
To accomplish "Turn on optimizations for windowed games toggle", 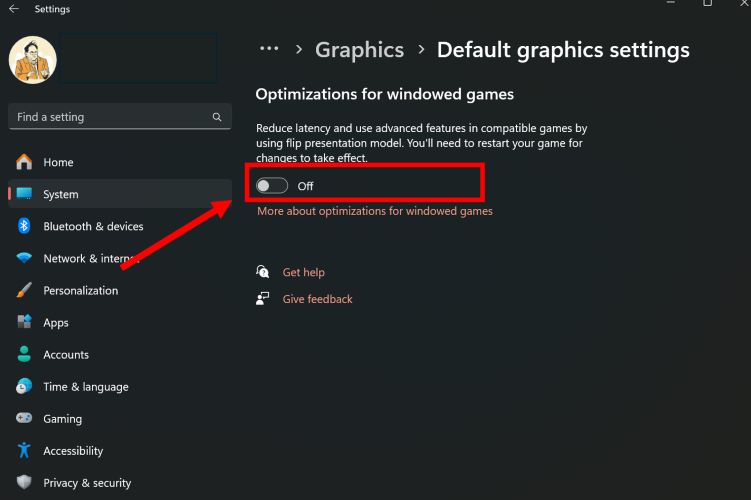I will pos(272,186).
